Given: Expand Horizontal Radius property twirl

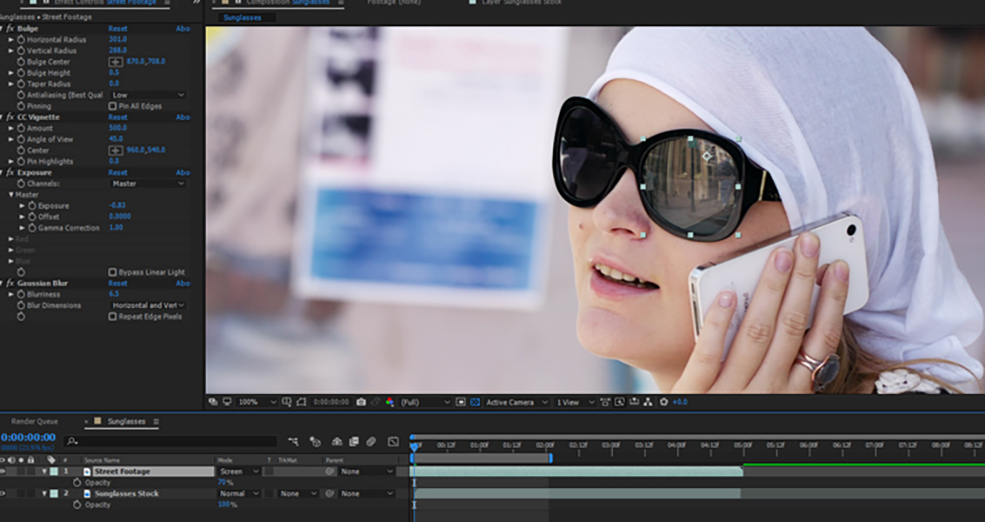Looking at the screenshot, I should (11, 40).
